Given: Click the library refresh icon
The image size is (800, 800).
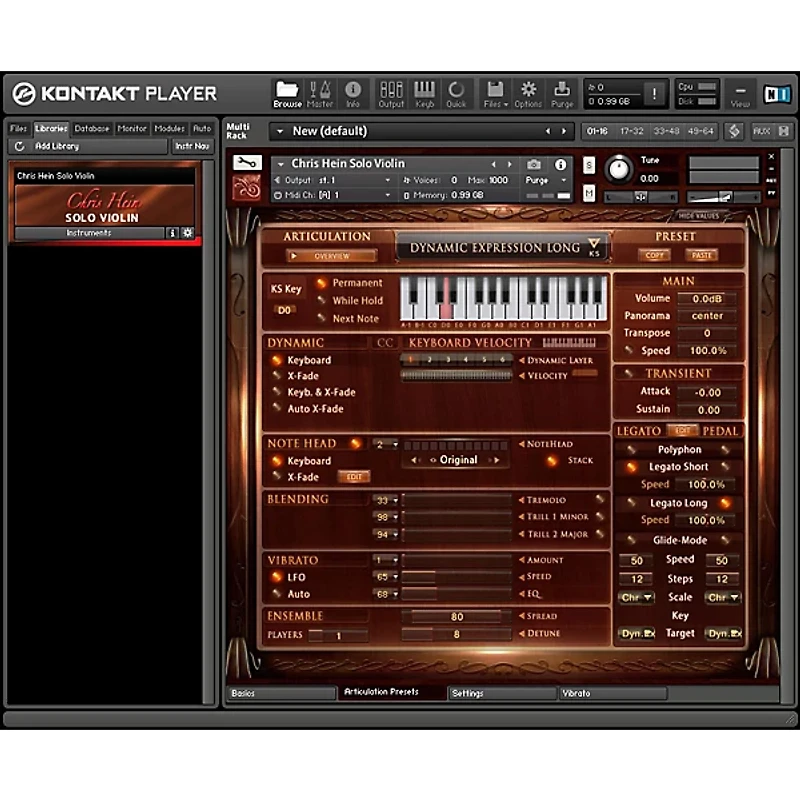Looking at the screenshot, I should click(x=19, y=146).
